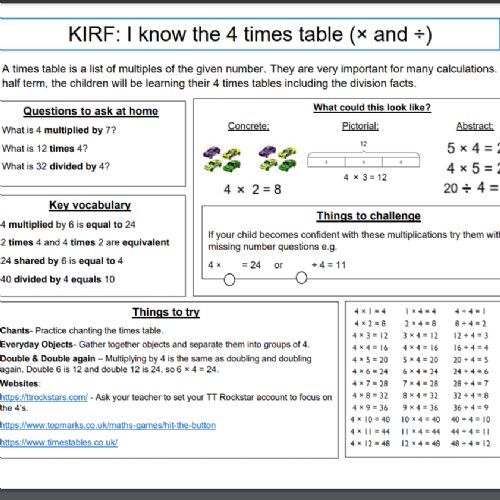The height and width of the screenshot is (500, 500).
Task: Click the 'Things to challenge' heading
Action: click(x=368, y=216)
